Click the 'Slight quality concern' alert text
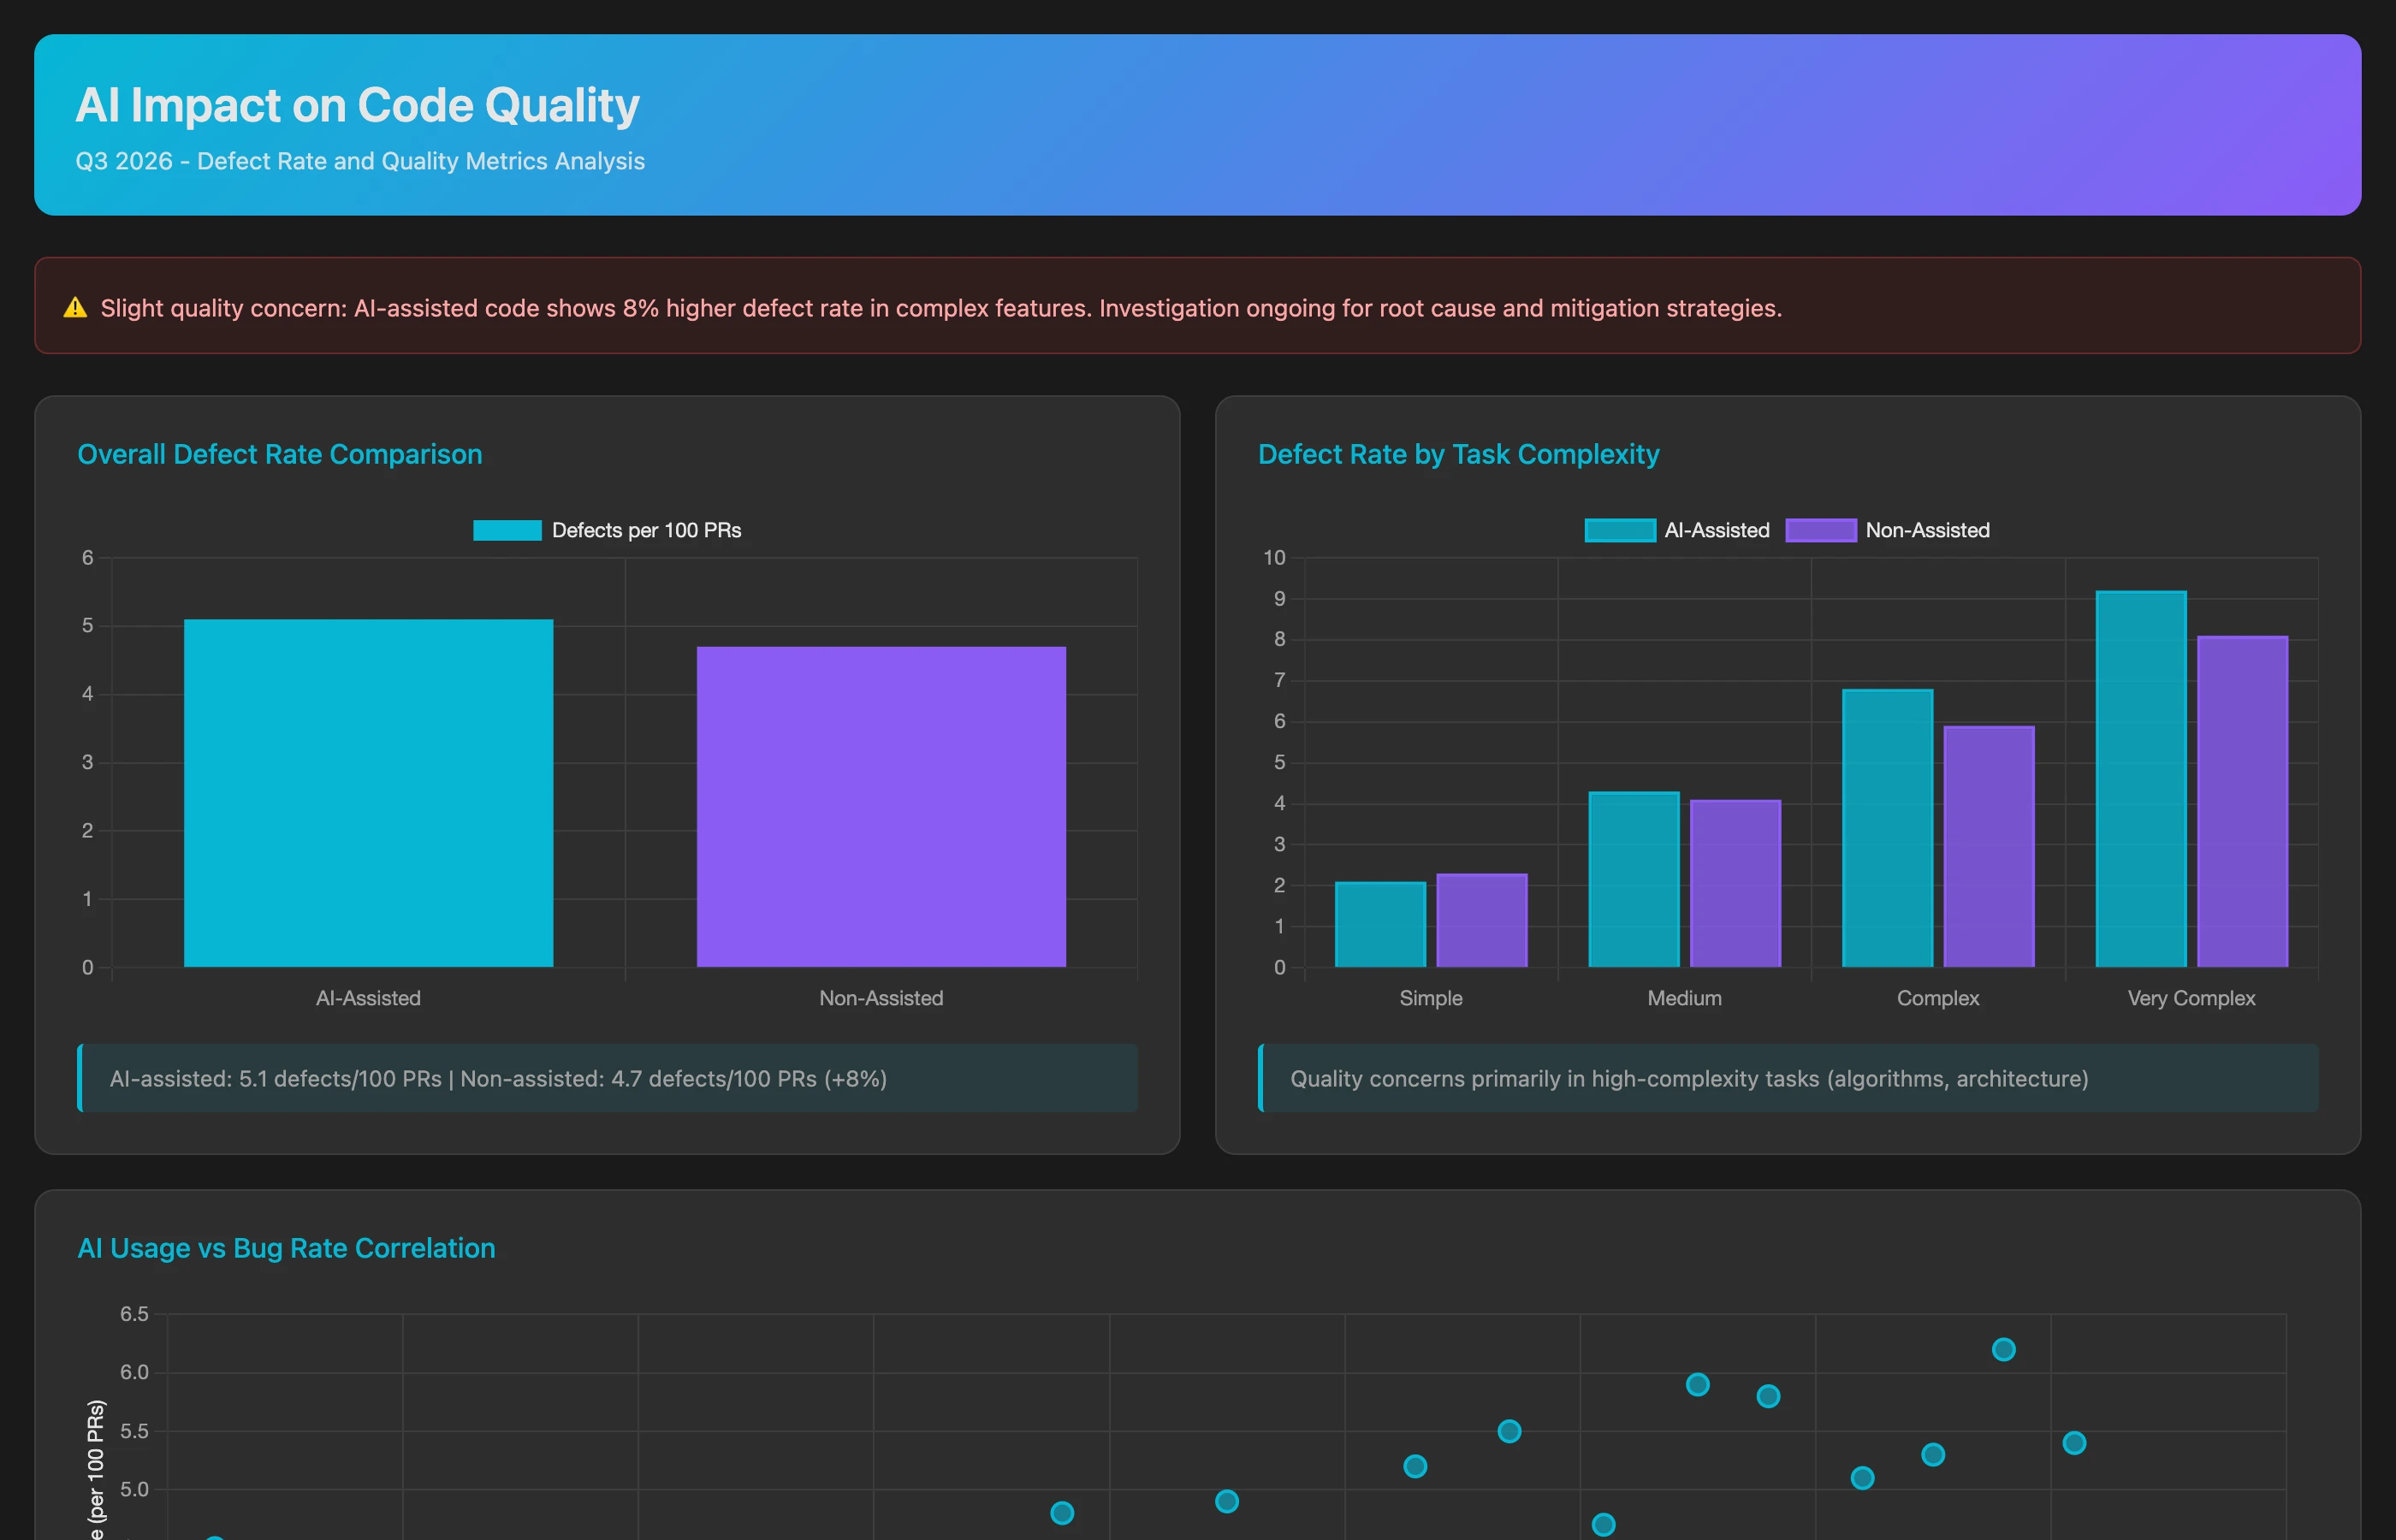 (x=941, y=308)
